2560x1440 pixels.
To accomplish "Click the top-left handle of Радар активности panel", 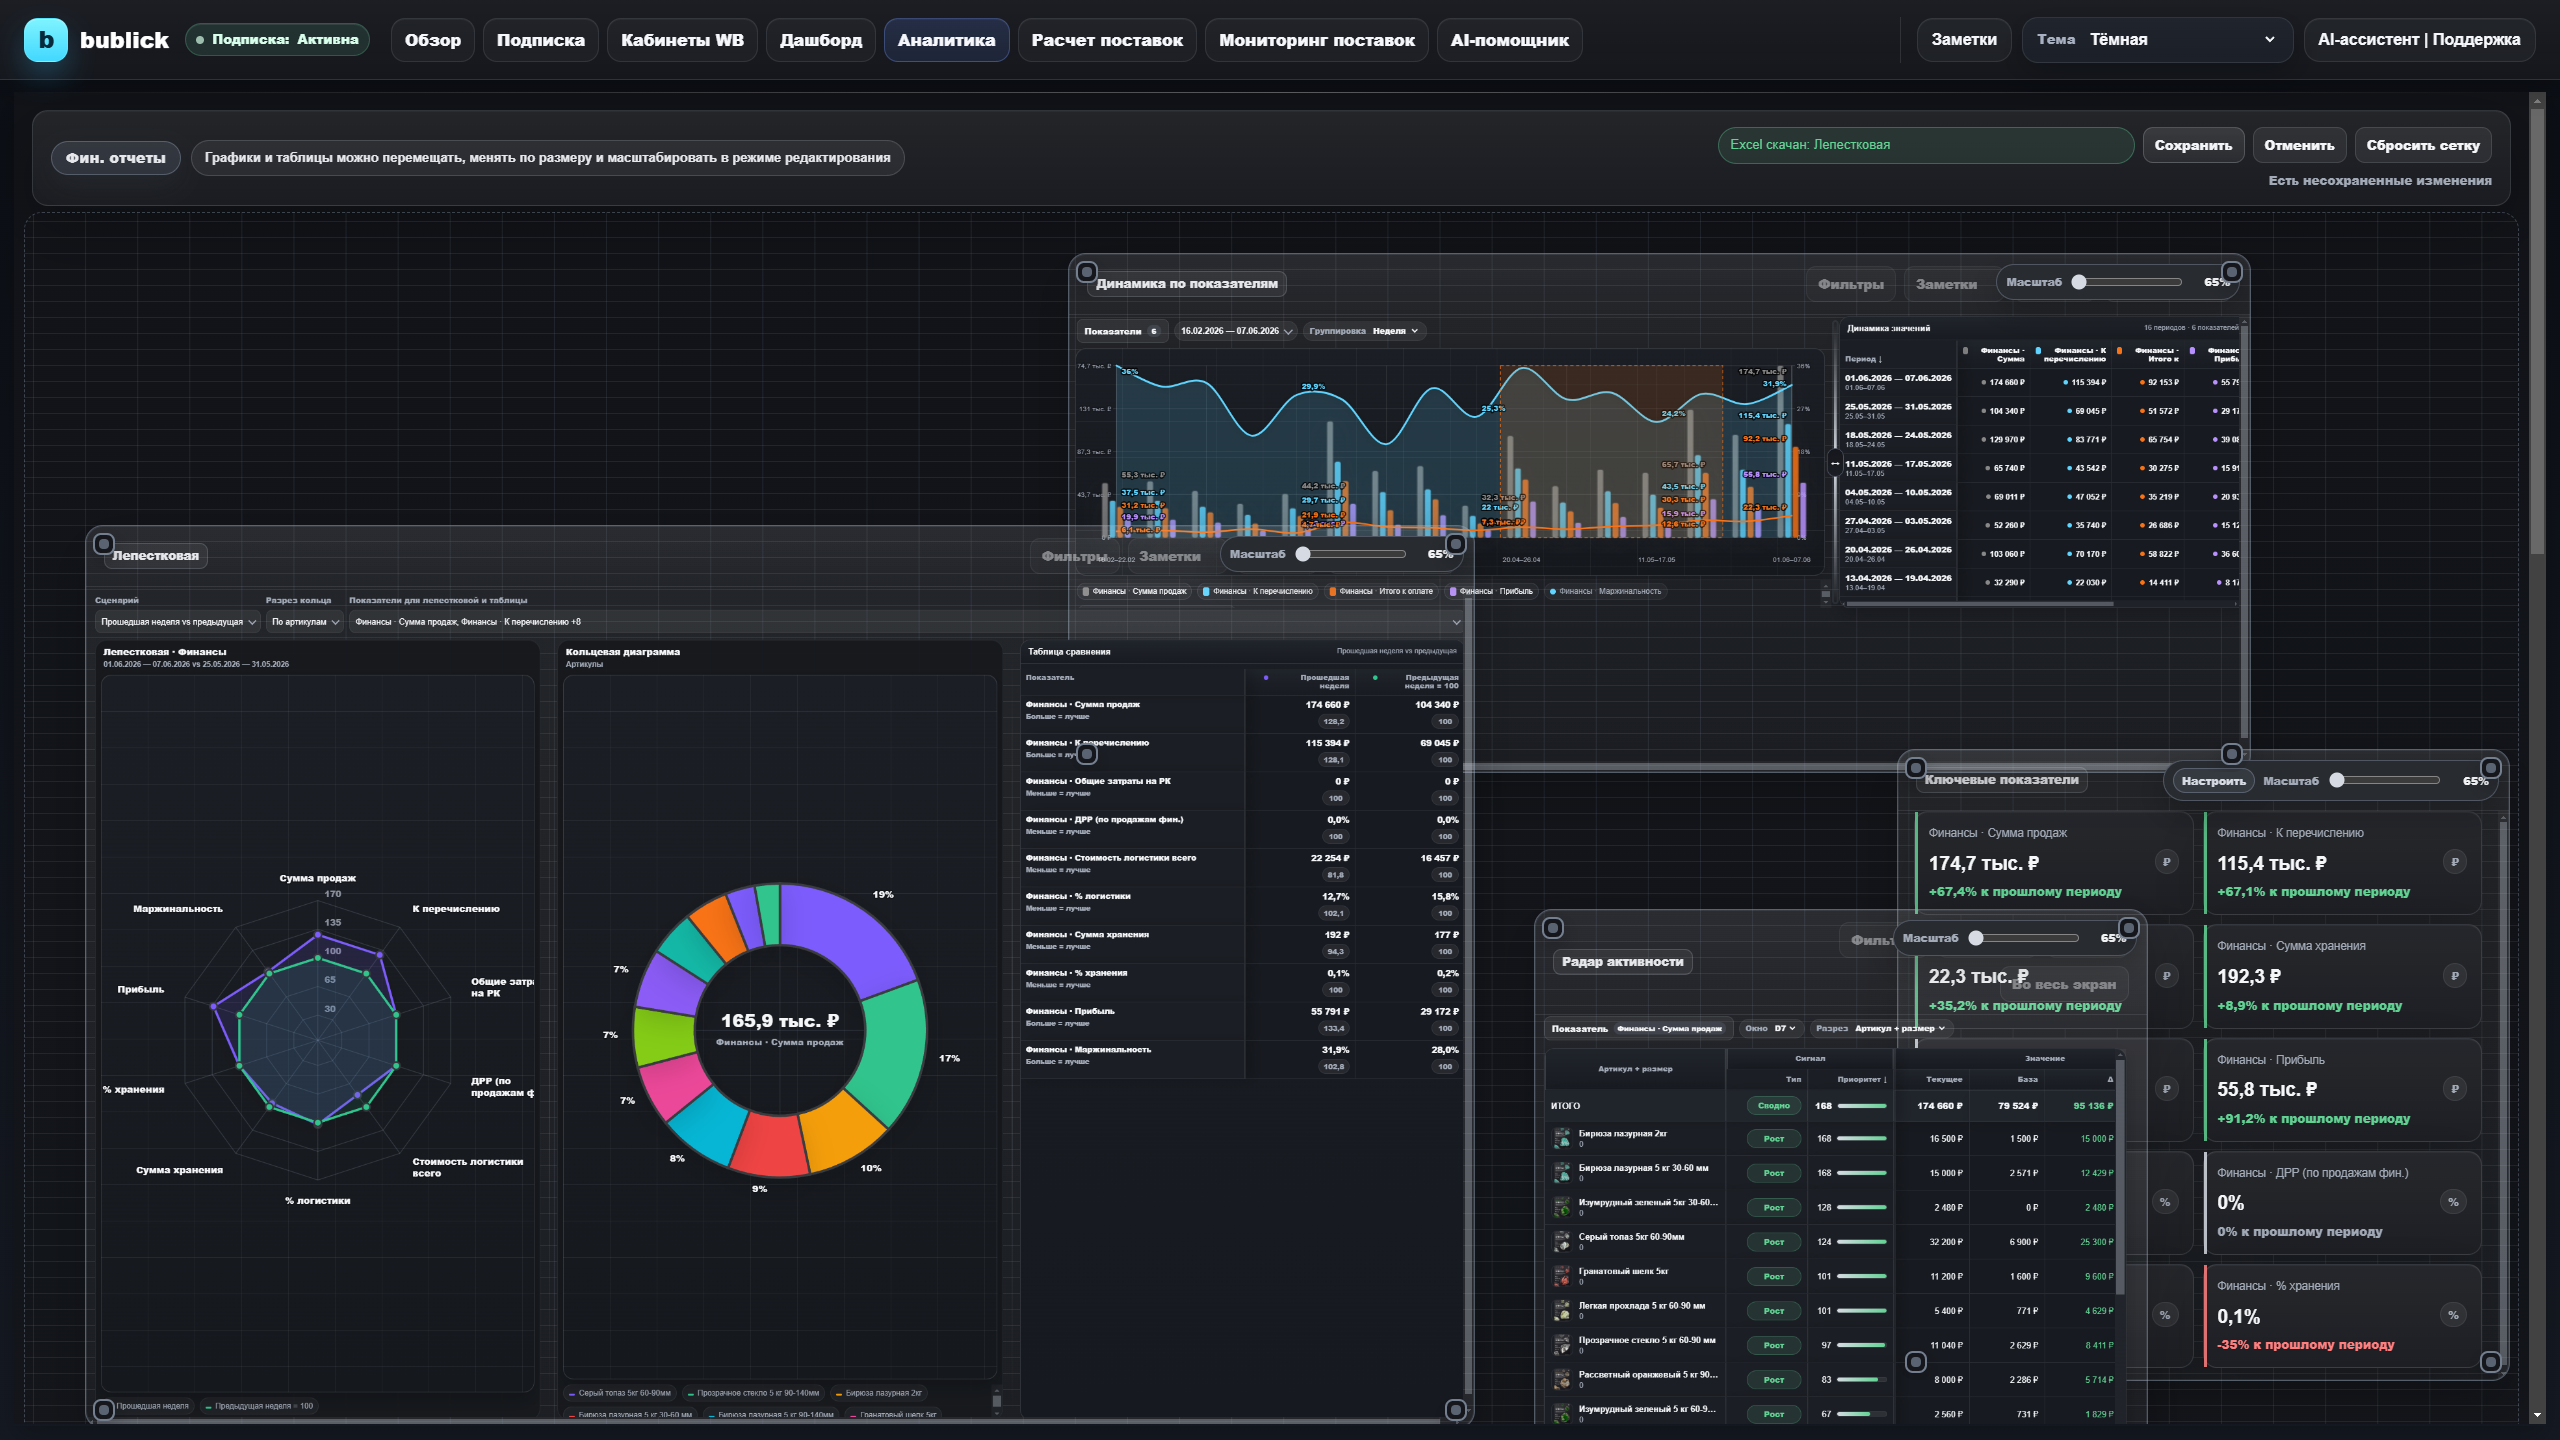I will pos(1553,928).
